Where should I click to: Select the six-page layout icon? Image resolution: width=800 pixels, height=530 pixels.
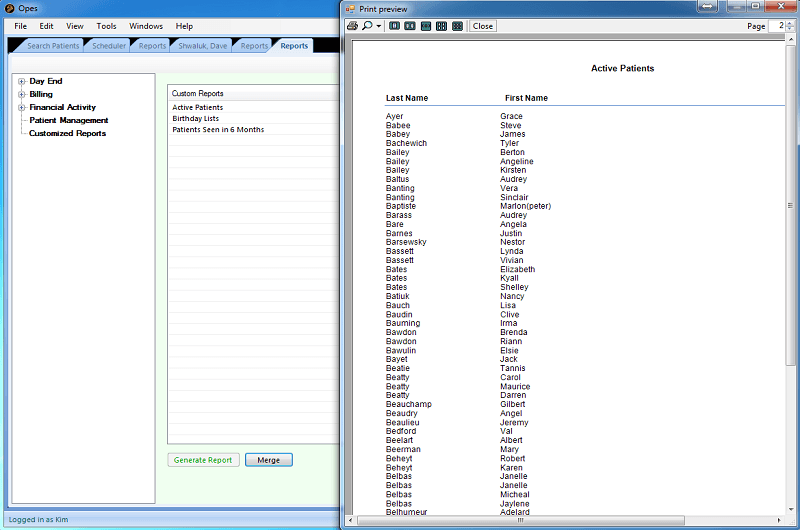[457, 26]
